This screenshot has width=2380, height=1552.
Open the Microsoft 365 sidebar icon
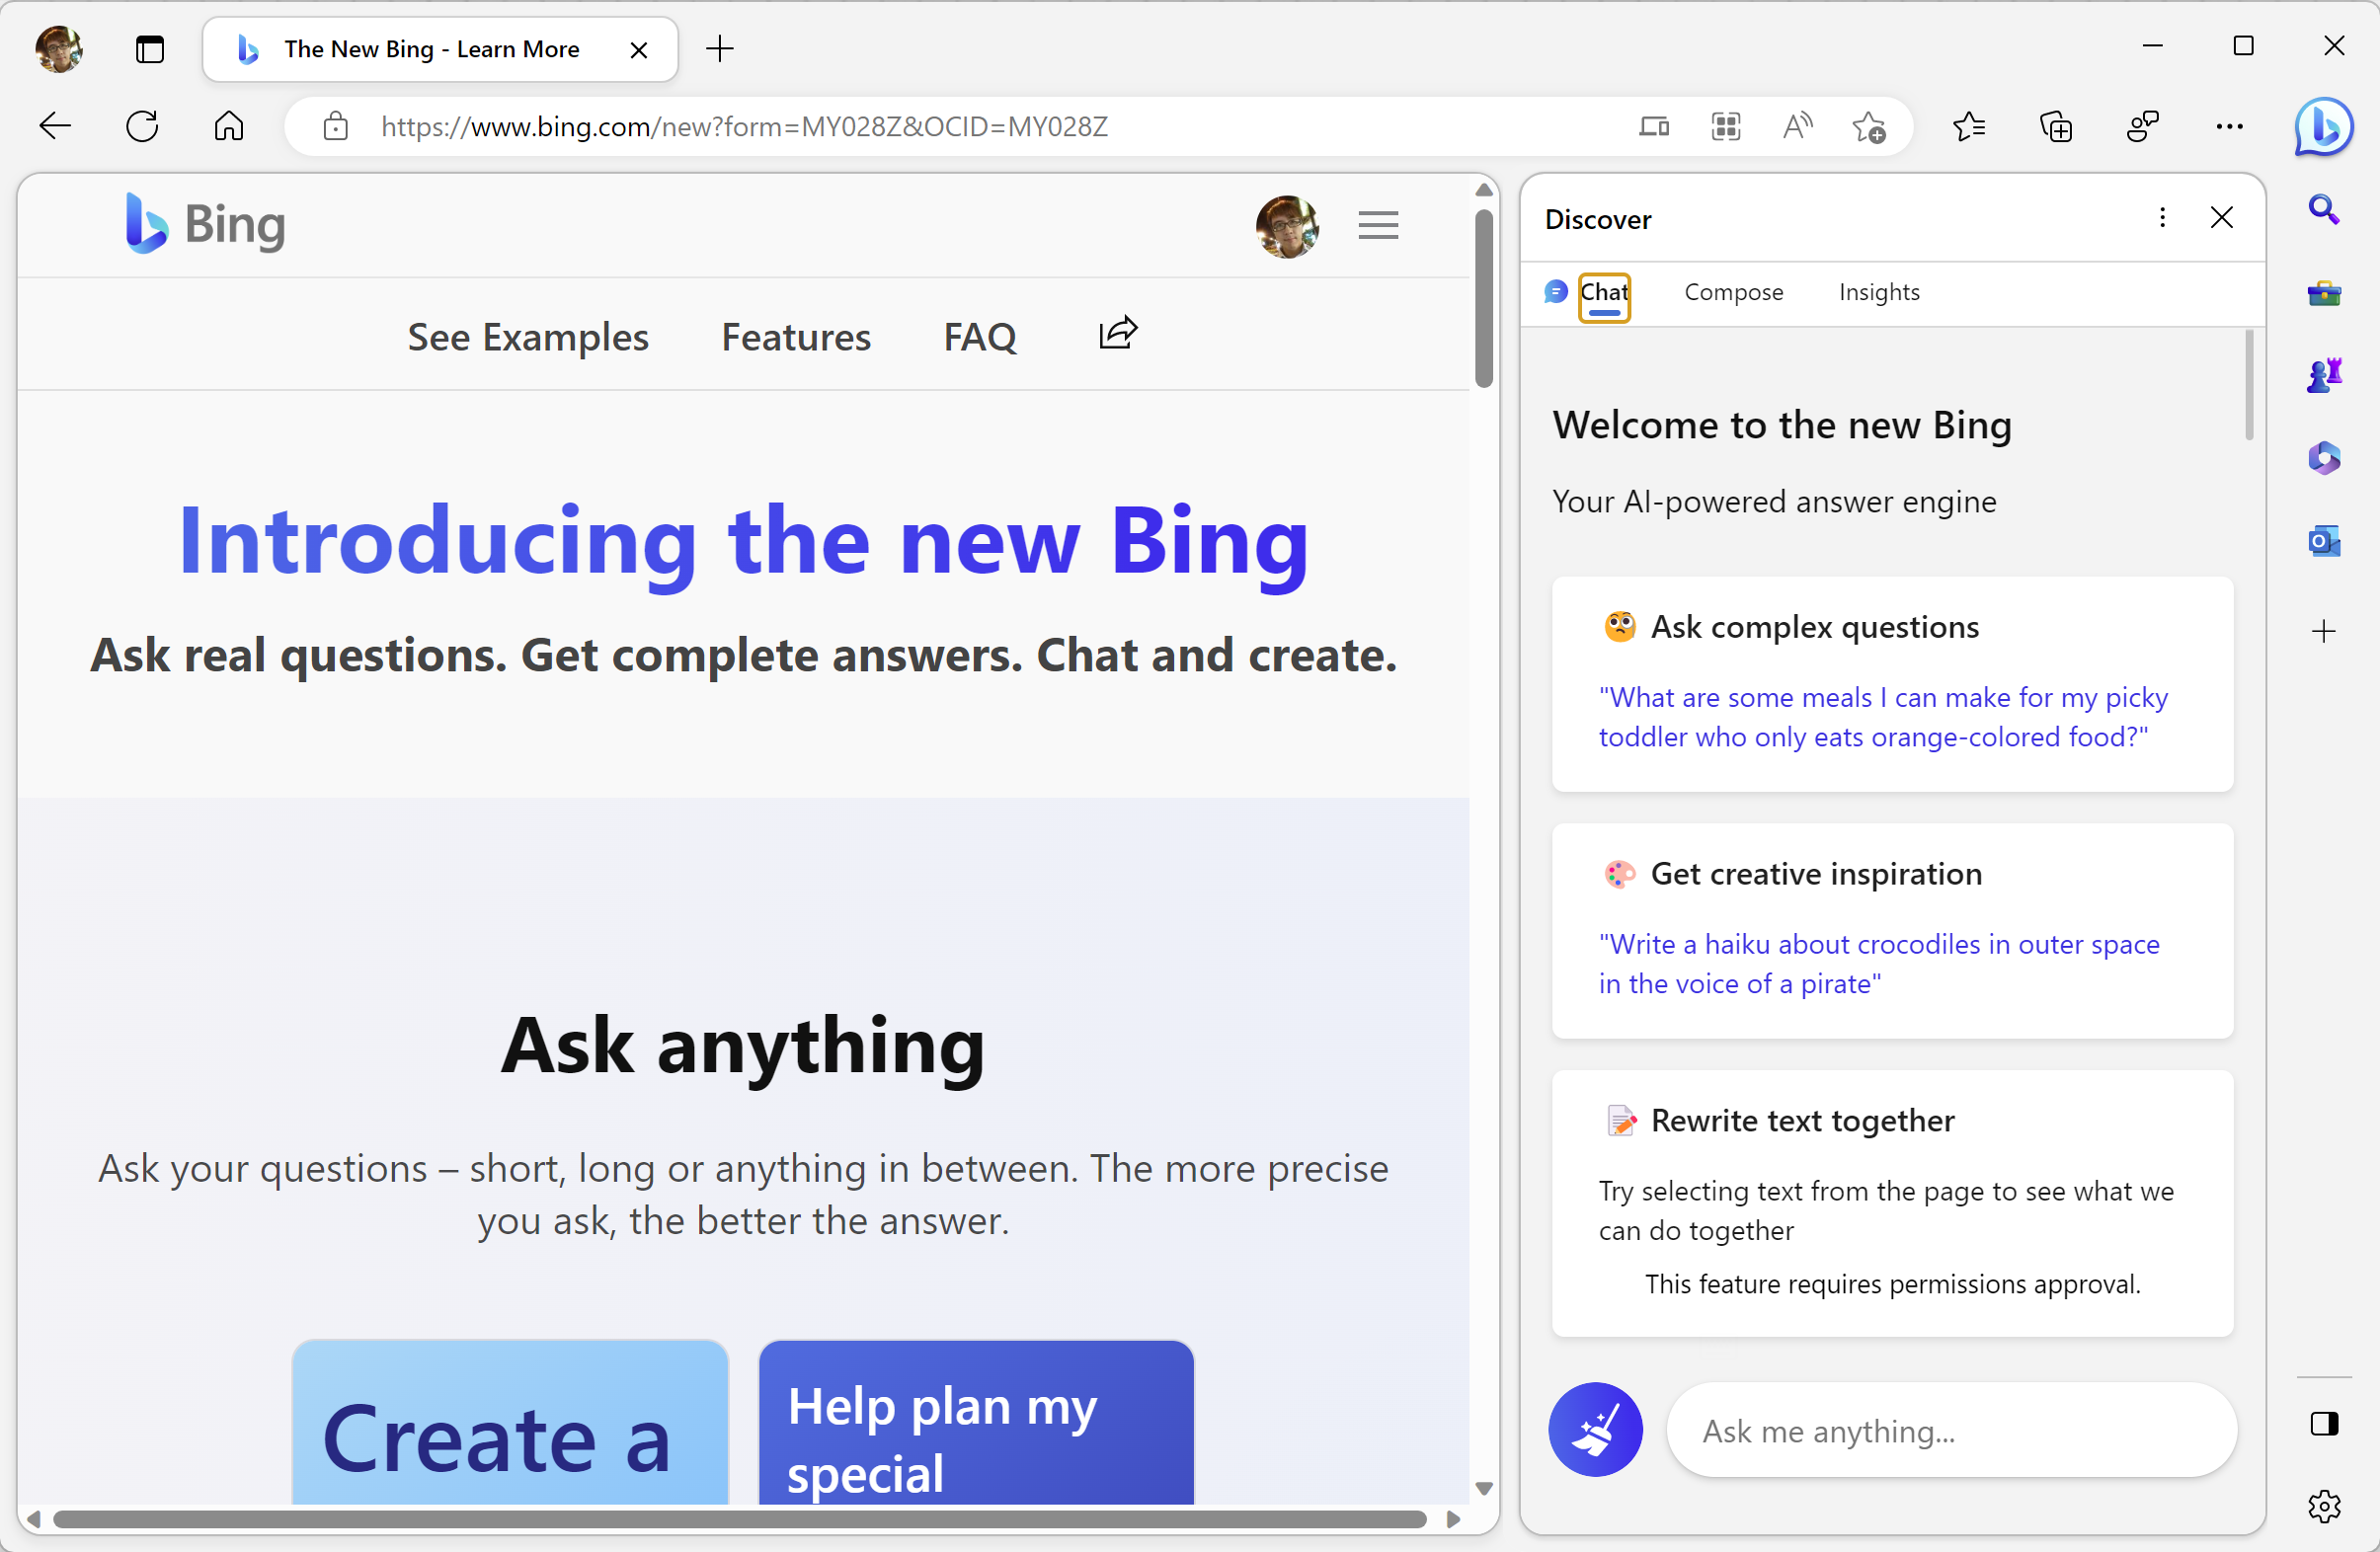[2322, 459]
